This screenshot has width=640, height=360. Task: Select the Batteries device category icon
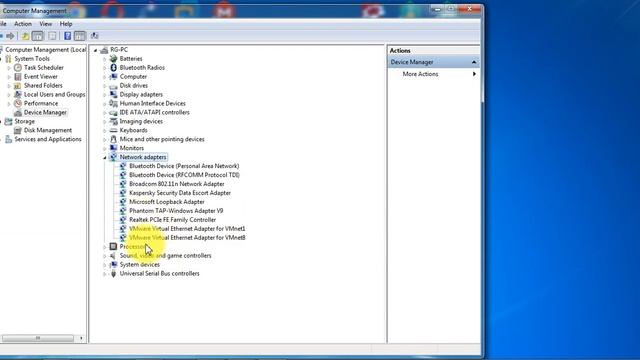[x=113, y=59]
